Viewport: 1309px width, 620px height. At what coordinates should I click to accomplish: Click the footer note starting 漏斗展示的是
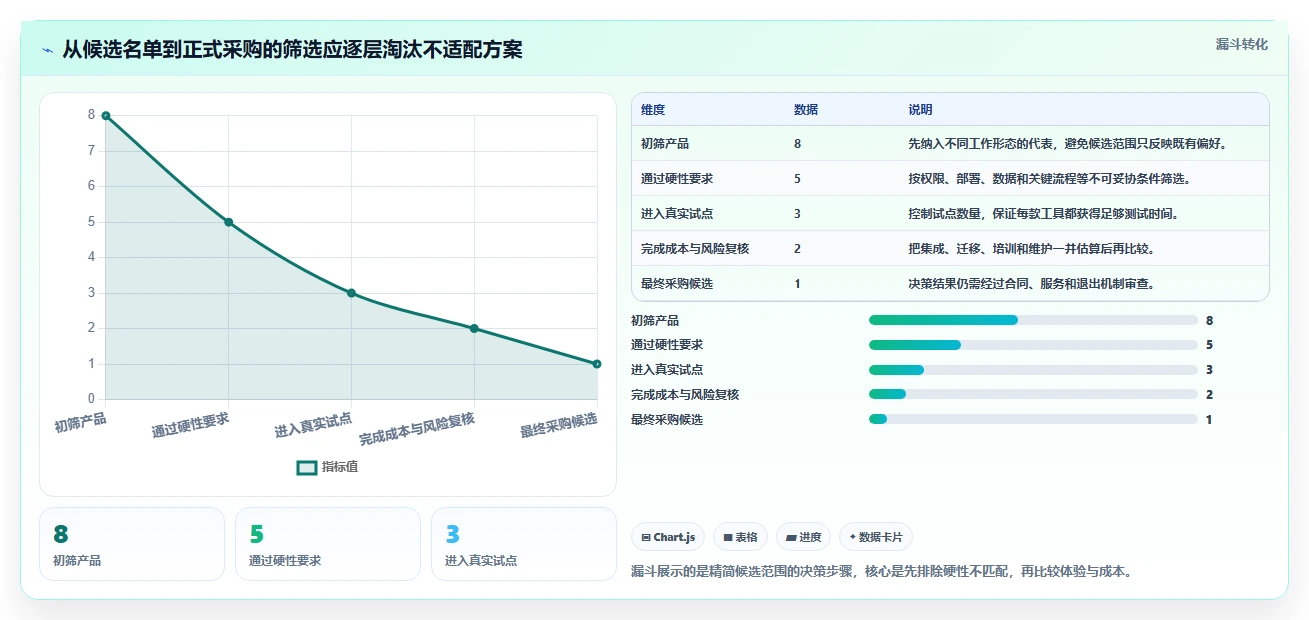pyautogui.click(x=881, y=573)
